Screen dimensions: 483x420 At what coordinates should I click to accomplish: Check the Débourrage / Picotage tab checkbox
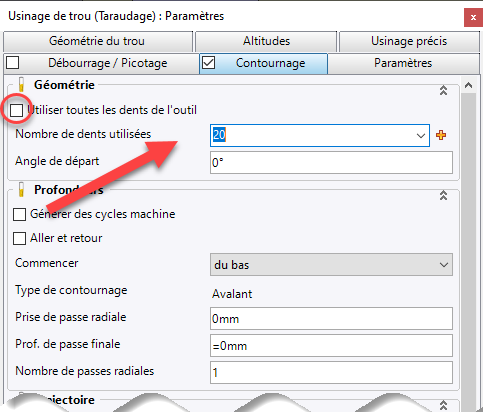click(x=13, y=63)
